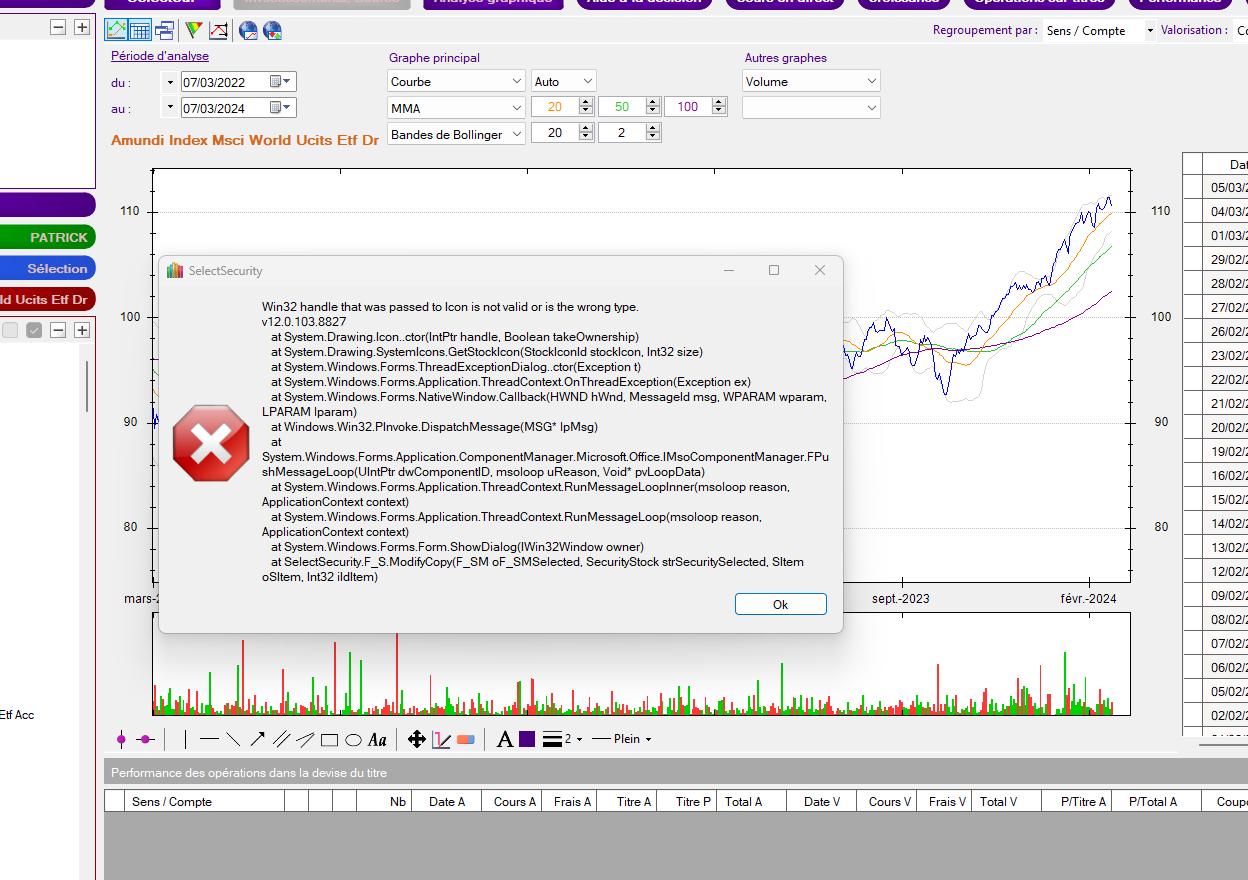Click the chart view icon in toolbar
The image size is (1248, 880).
tap(117, 30)
